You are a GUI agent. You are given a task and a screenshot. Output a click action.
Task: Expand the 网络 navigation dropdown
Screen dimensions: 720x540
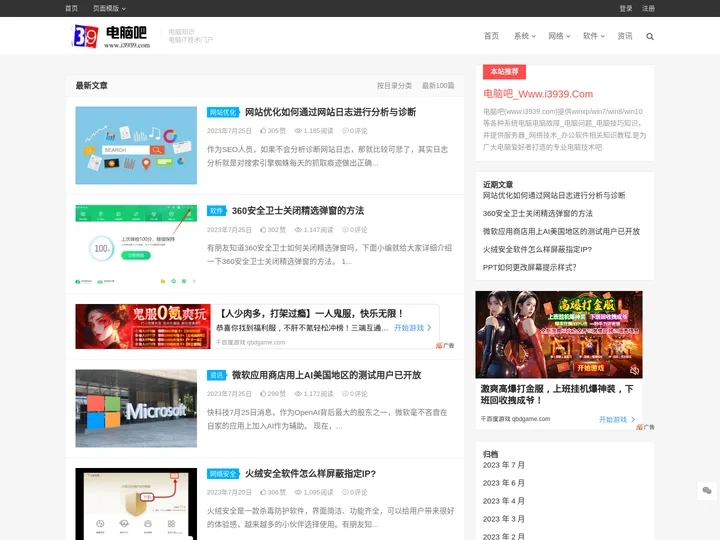559,36
